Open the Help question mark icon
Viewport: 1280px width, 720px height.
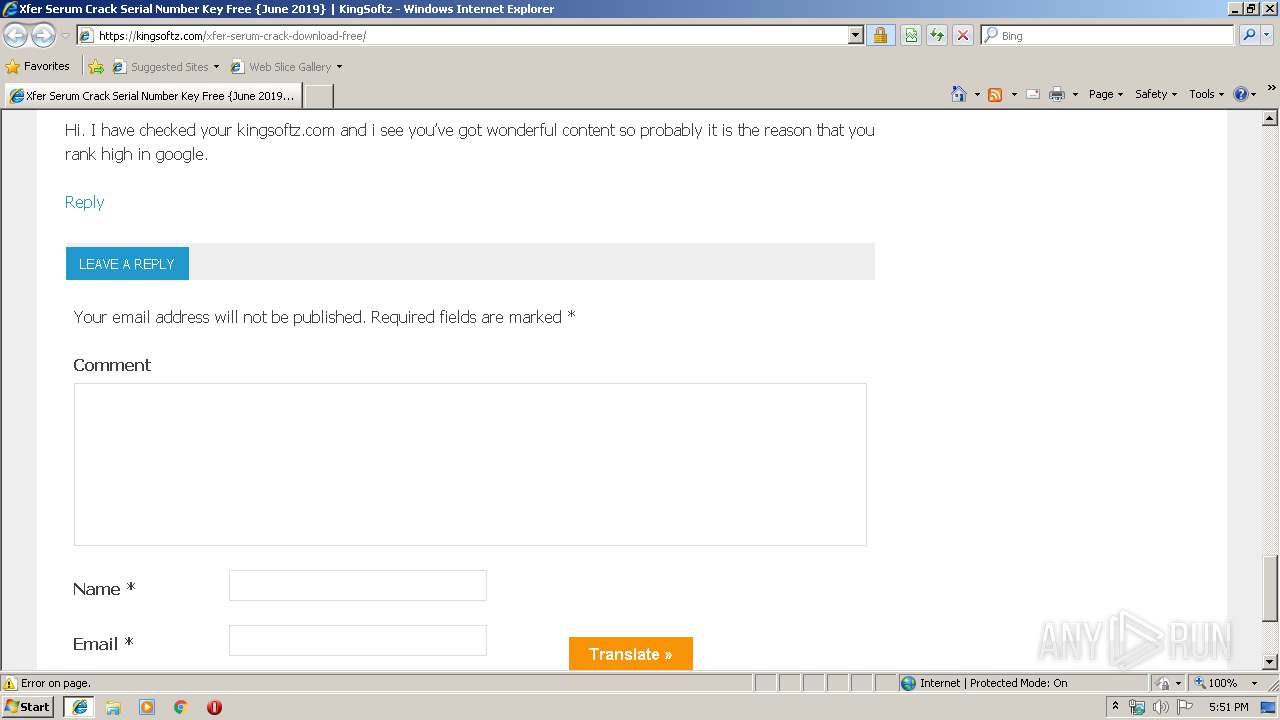tap(1241, 94)
